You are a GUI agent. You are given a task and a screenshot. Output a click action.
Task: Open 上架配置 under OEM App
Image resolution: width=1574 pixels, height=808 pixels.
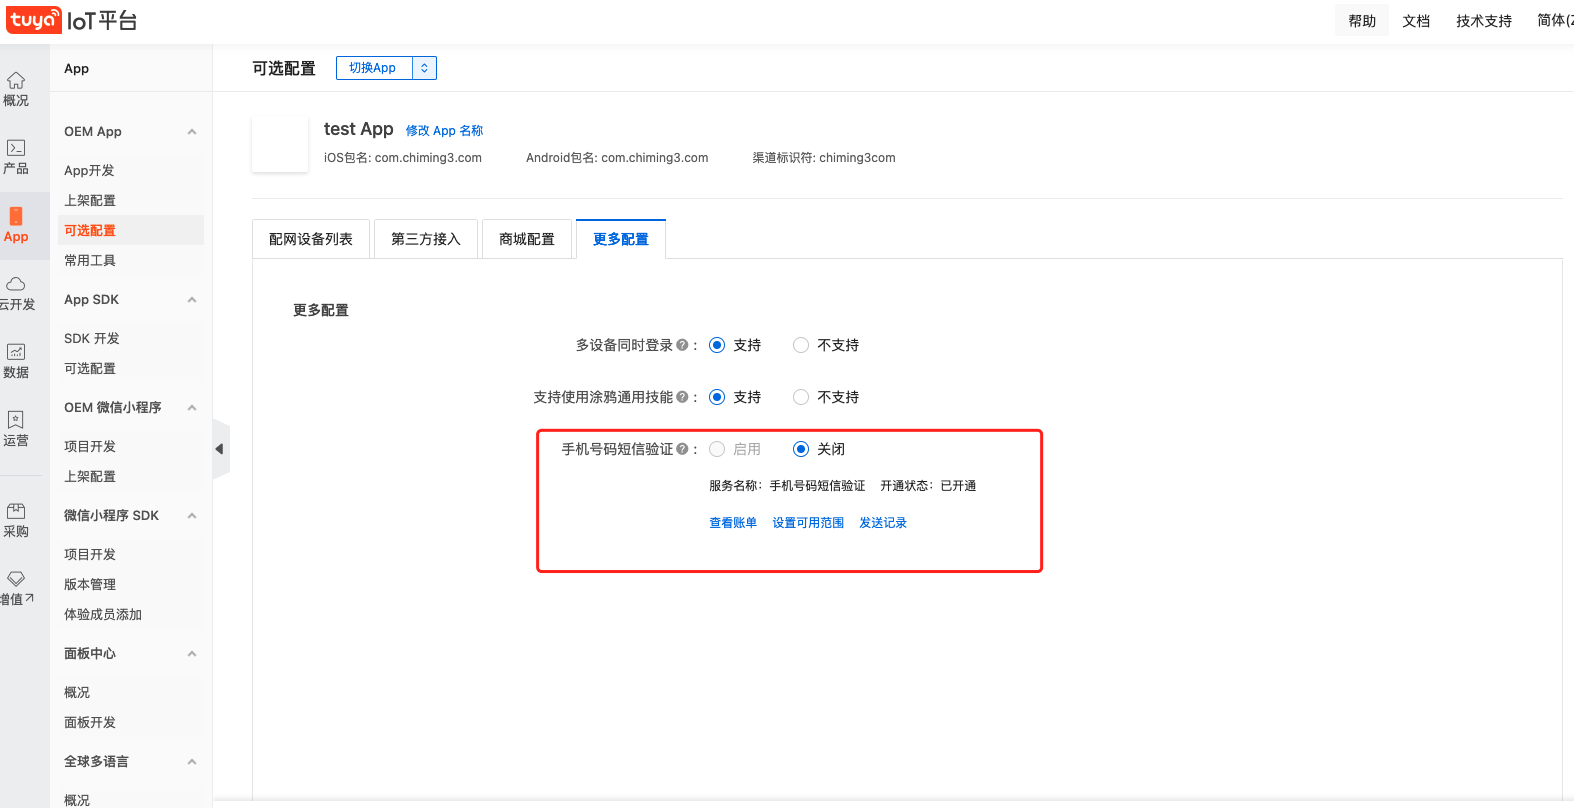tap(90, 201)
